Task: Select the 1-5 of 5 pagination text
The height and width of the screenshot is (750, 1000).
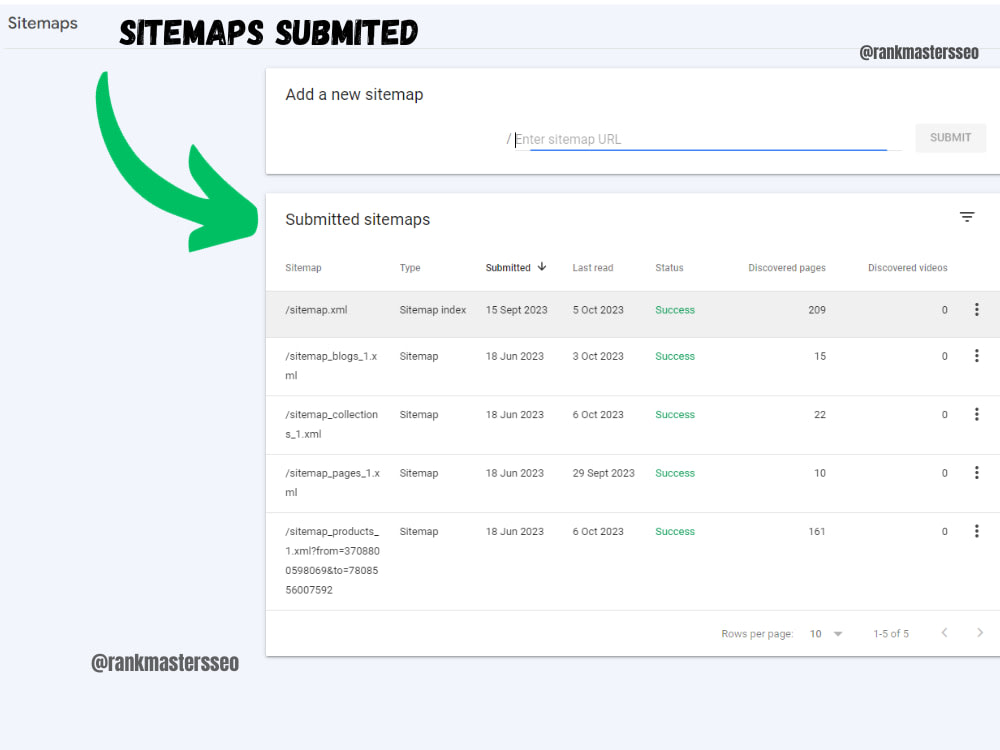Action: pos(891,633)
